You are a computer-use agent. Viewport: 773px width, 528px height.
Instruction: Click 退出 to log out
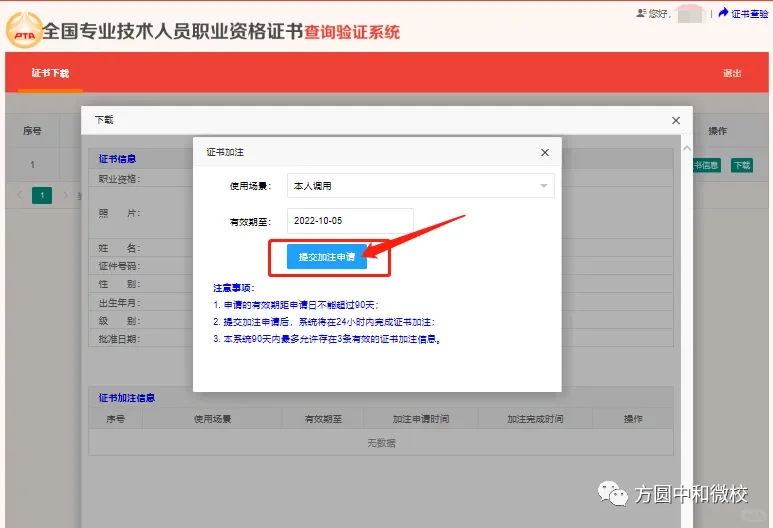732,73
